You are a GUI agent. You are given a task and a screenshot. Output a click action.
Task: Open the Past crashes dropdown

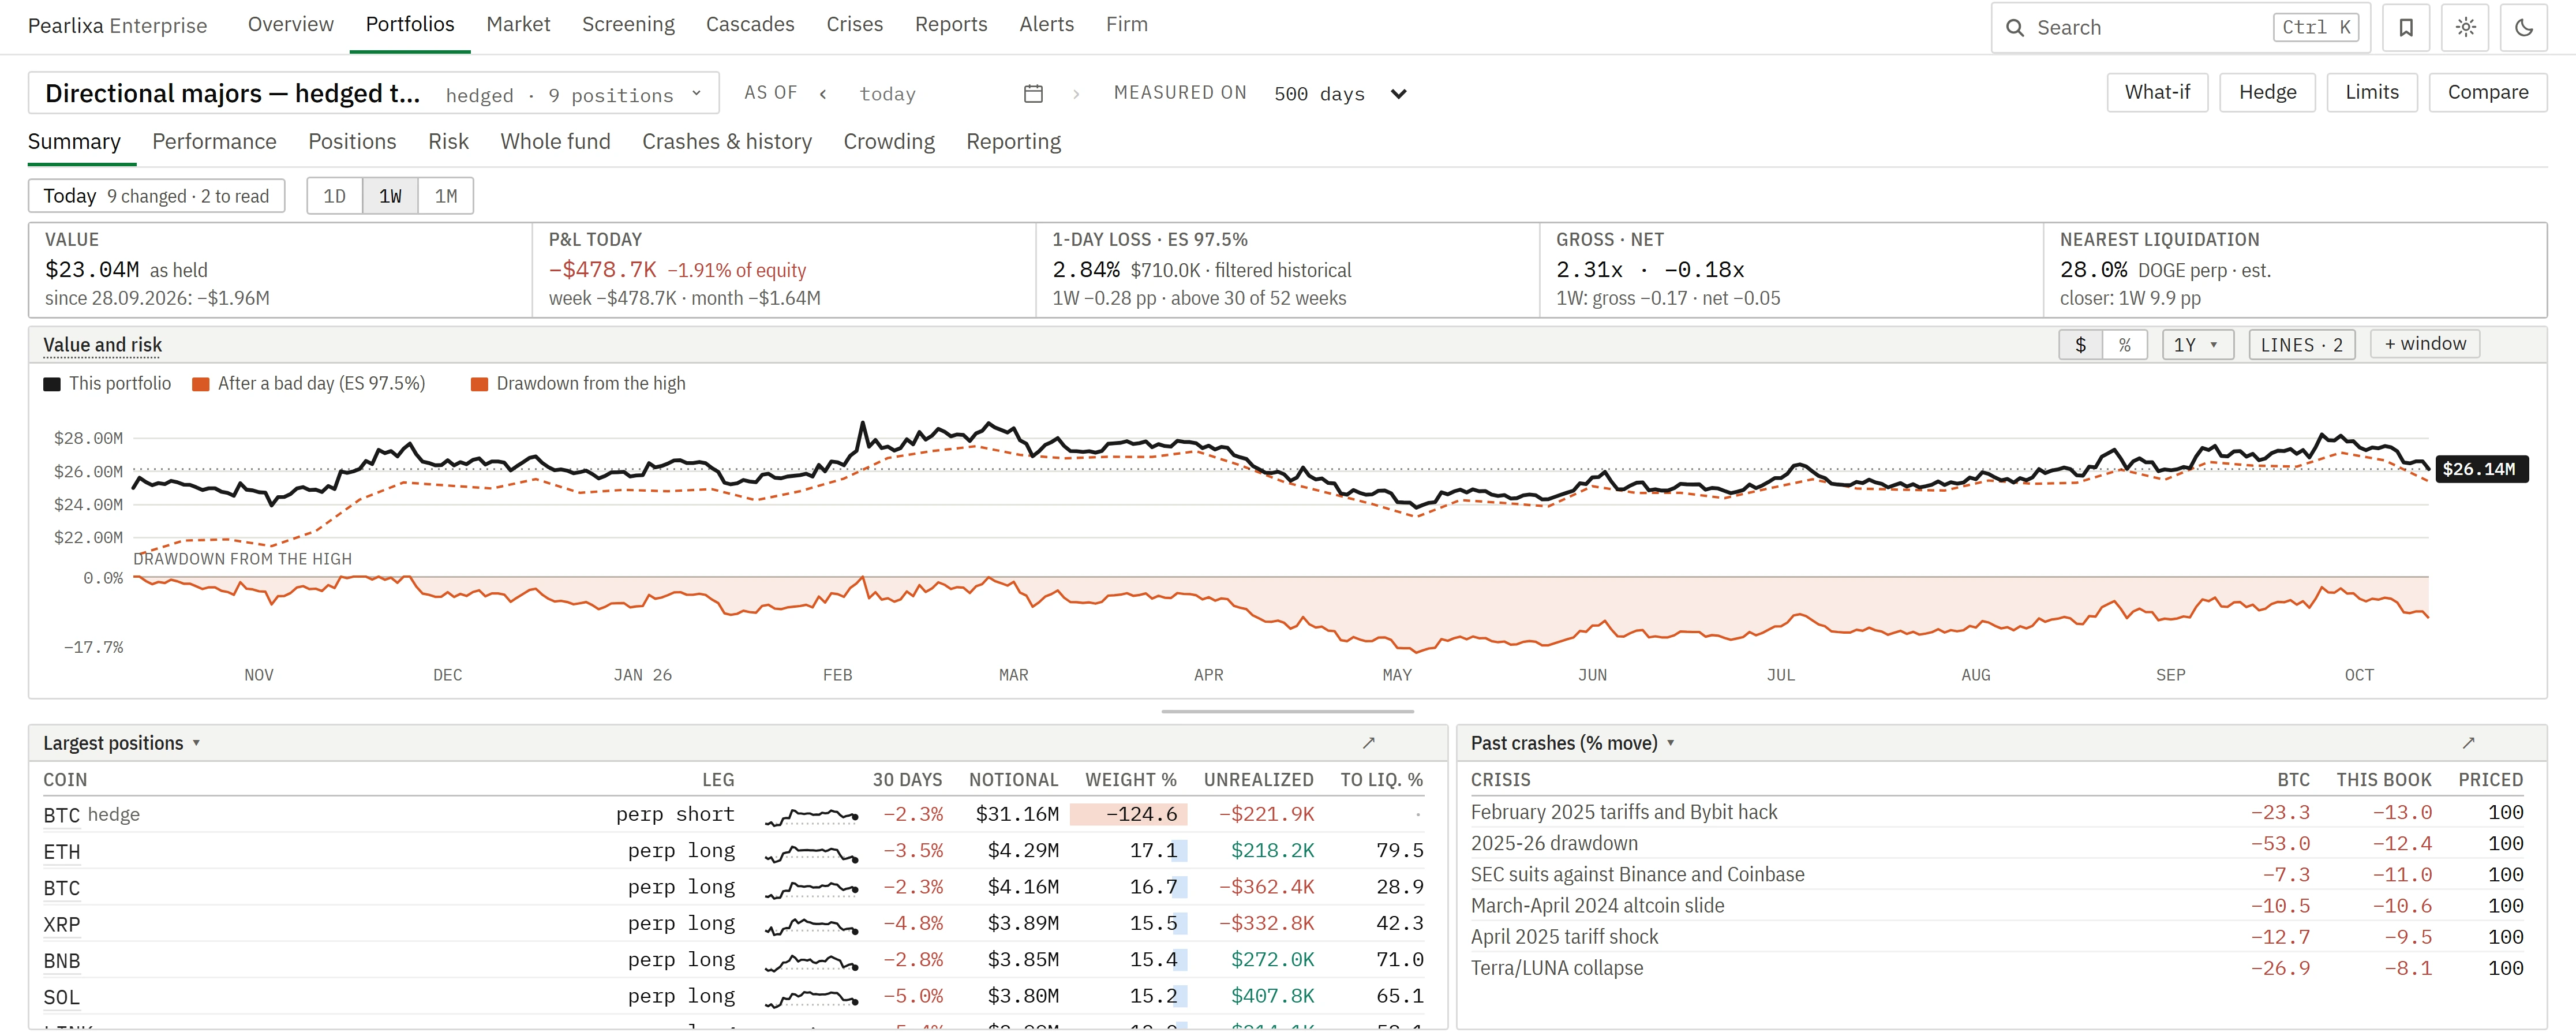(x=1572, y=743)
